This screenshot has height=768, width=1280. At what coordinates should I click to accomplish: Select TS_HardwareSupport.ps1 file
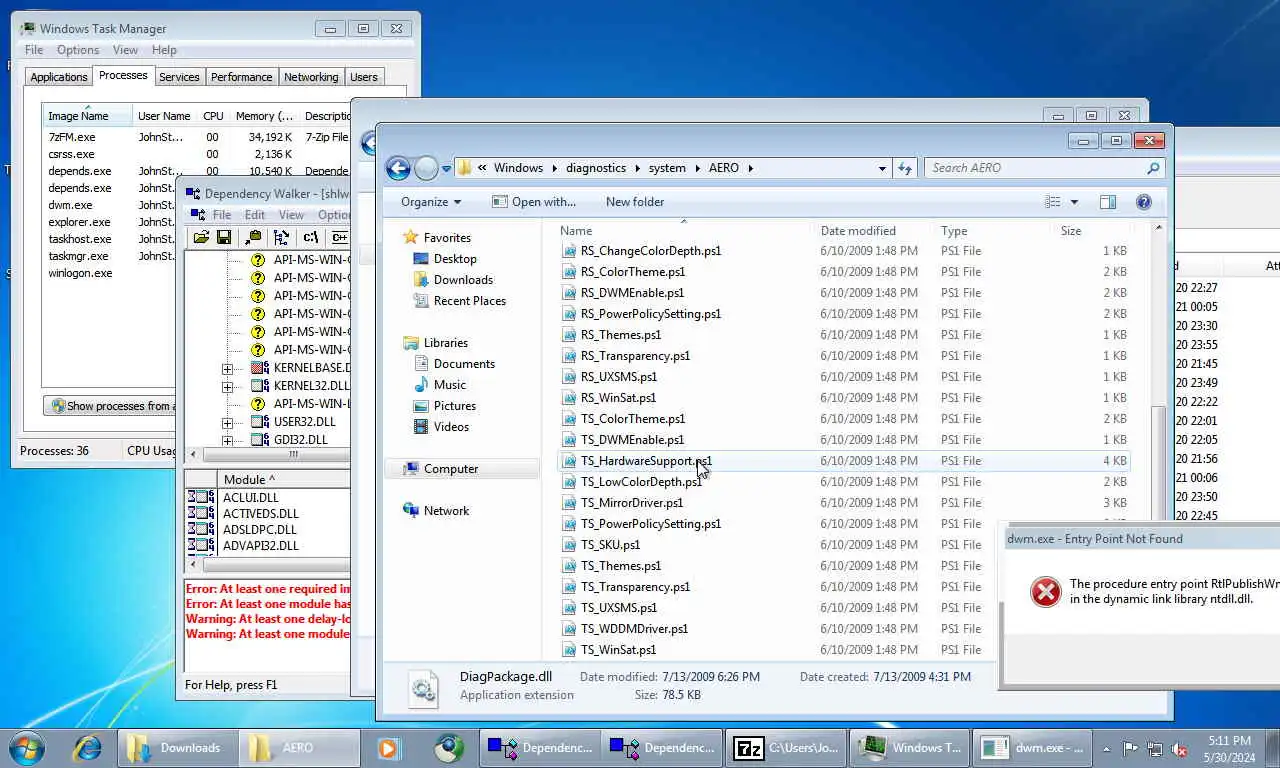tap(843, 461)
